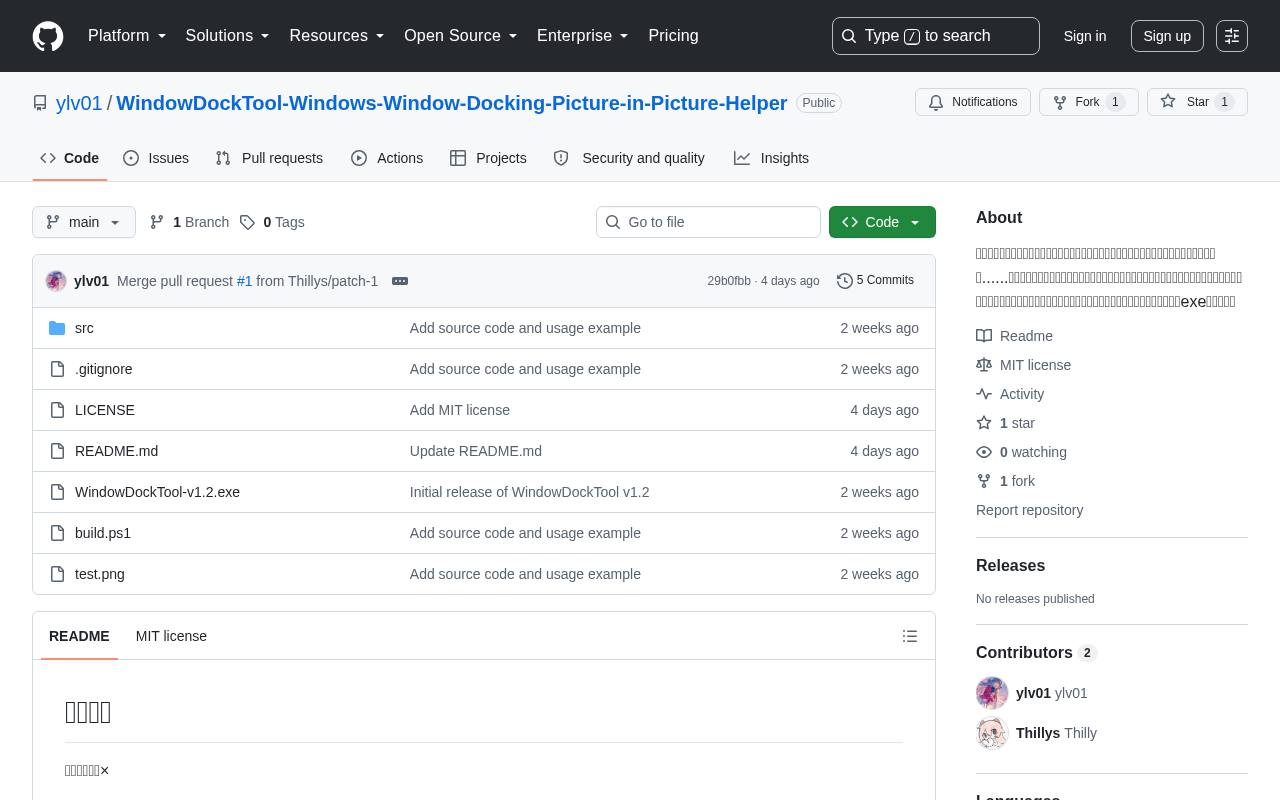Click Report repository link
The image size is (1280, 800).
pos(1029,510)
